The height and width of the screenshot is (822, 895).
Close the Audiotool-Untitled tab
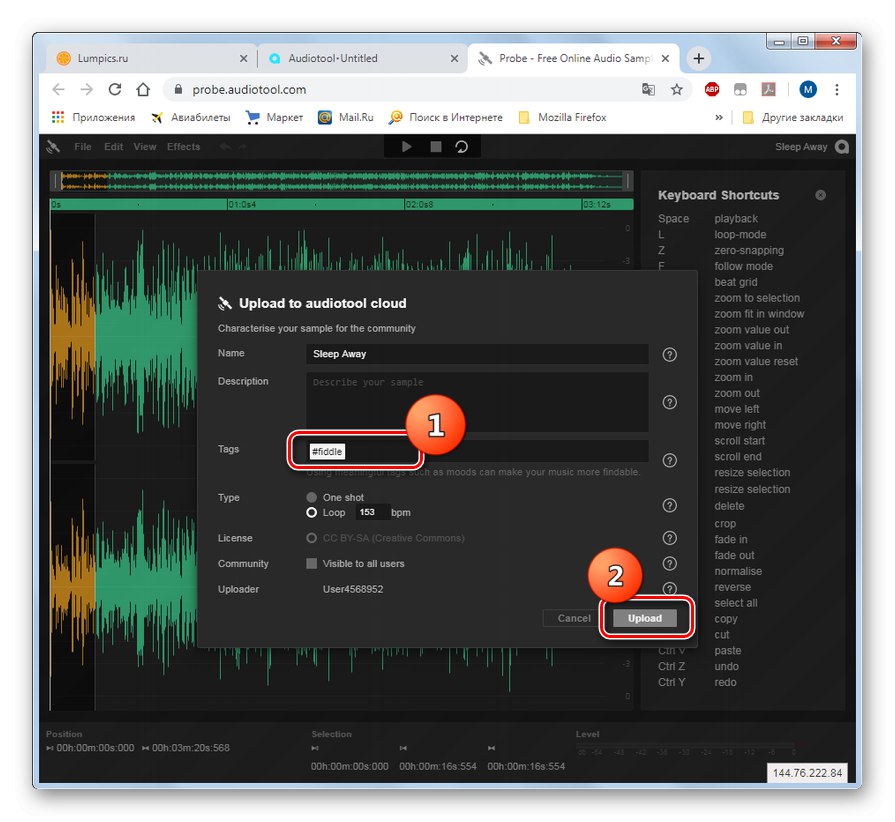point(454,58)
